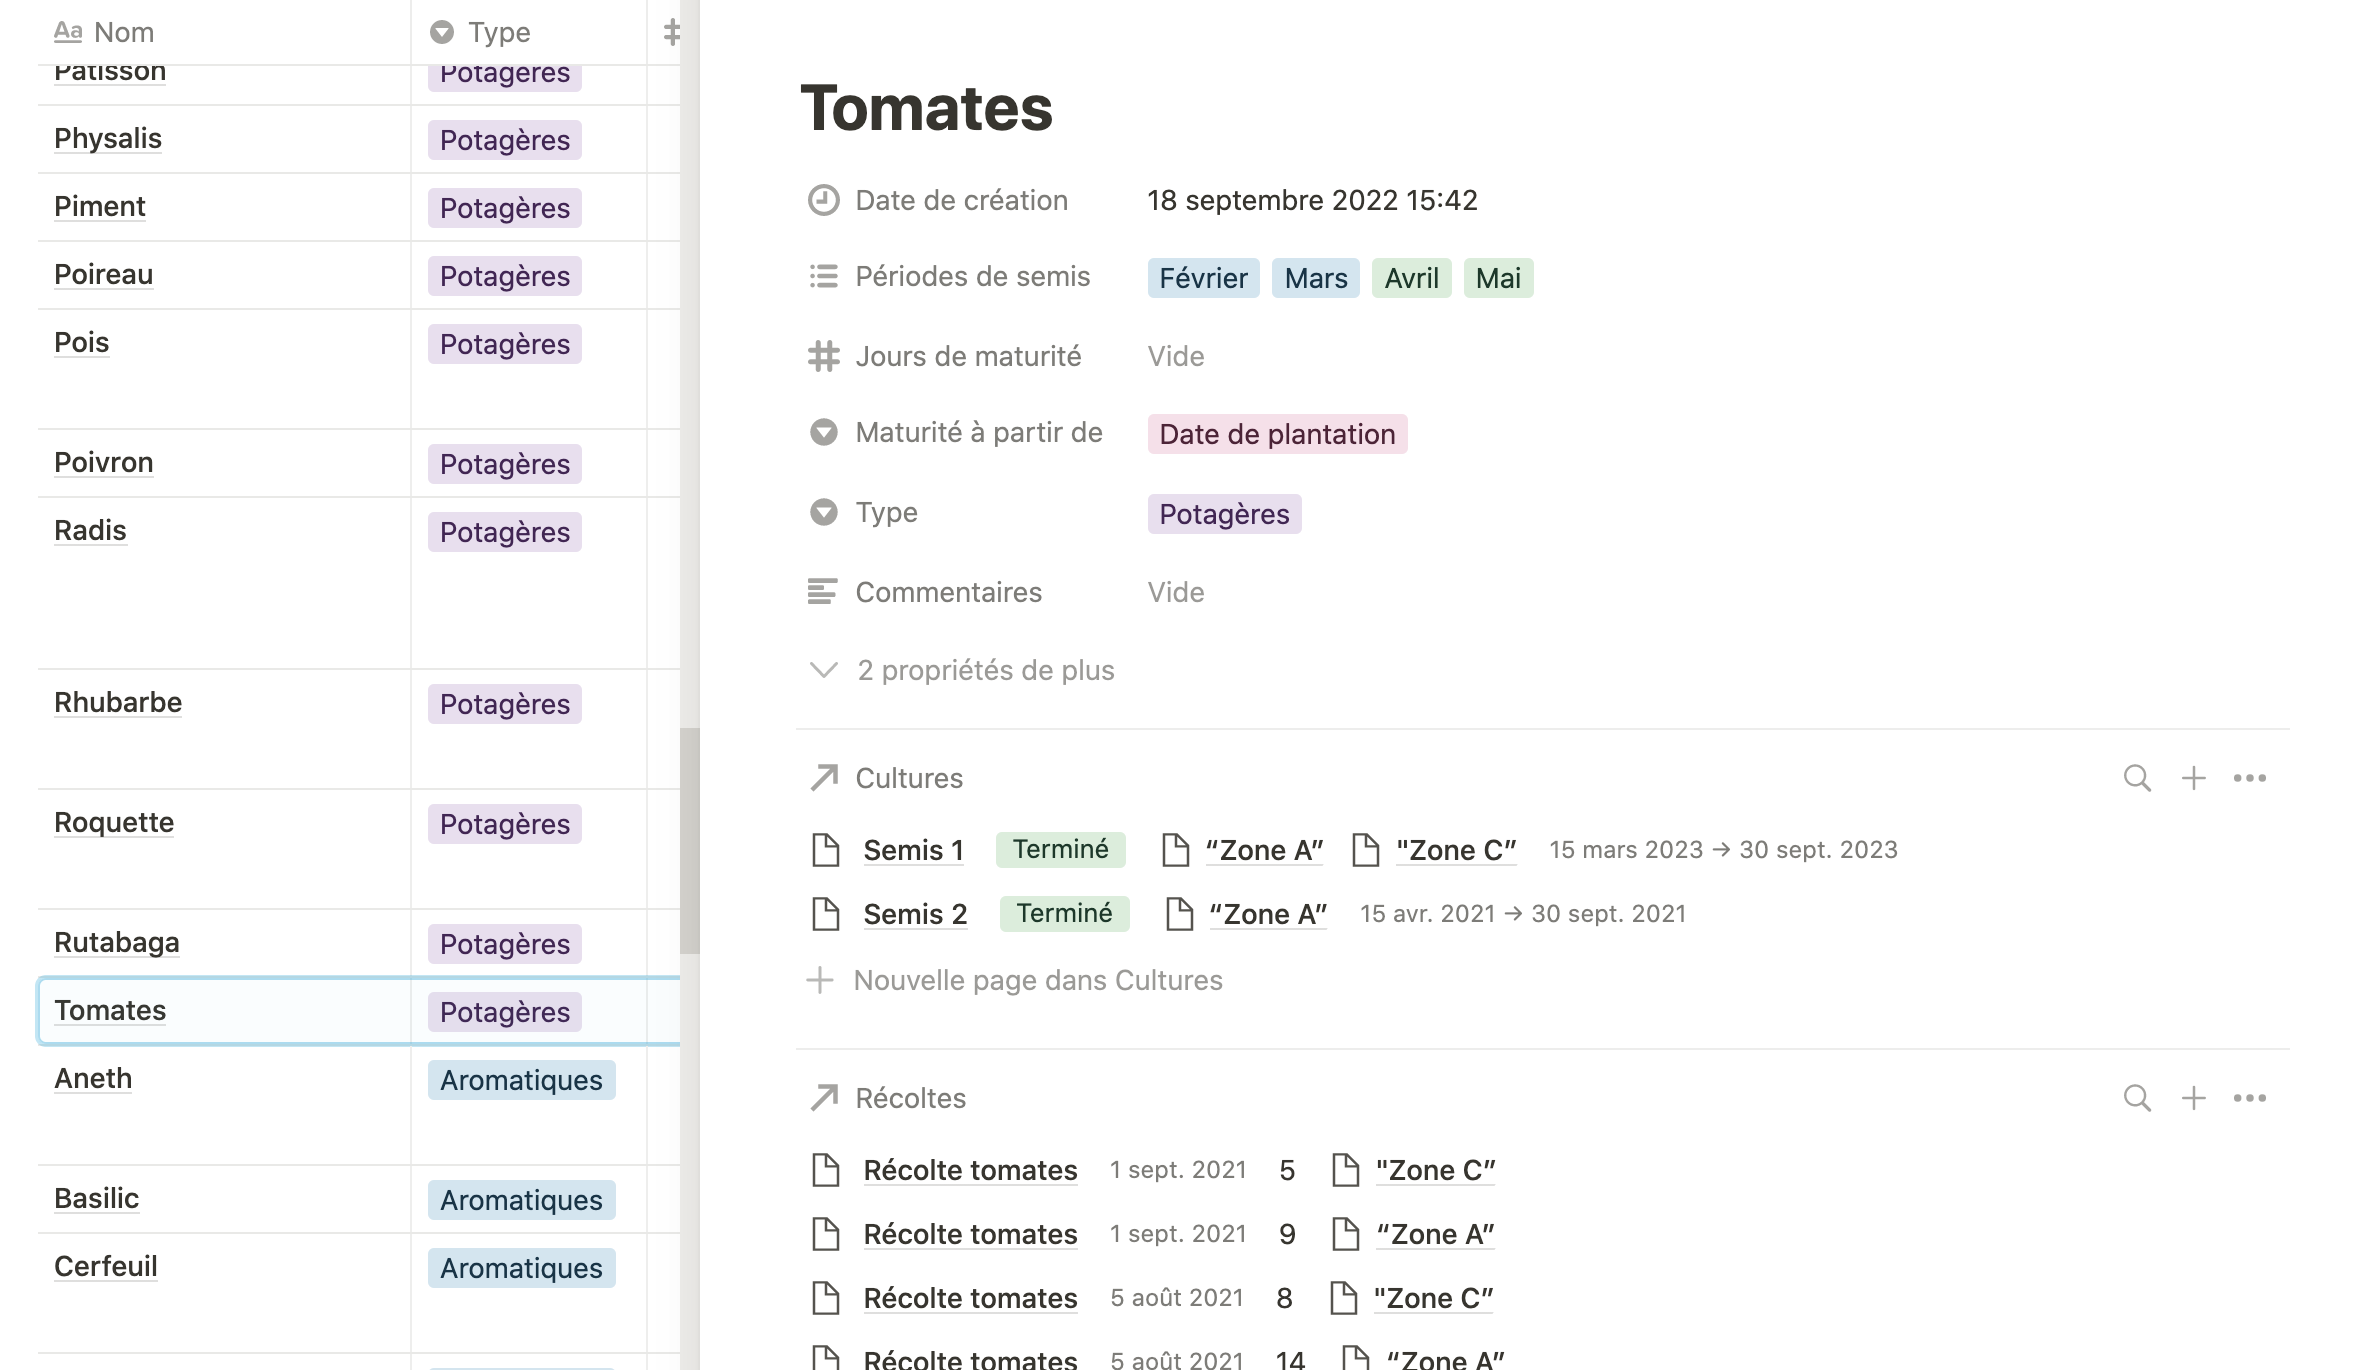
Task: Open the Type property Potagères selector
Action: [x=1224, y=514]
